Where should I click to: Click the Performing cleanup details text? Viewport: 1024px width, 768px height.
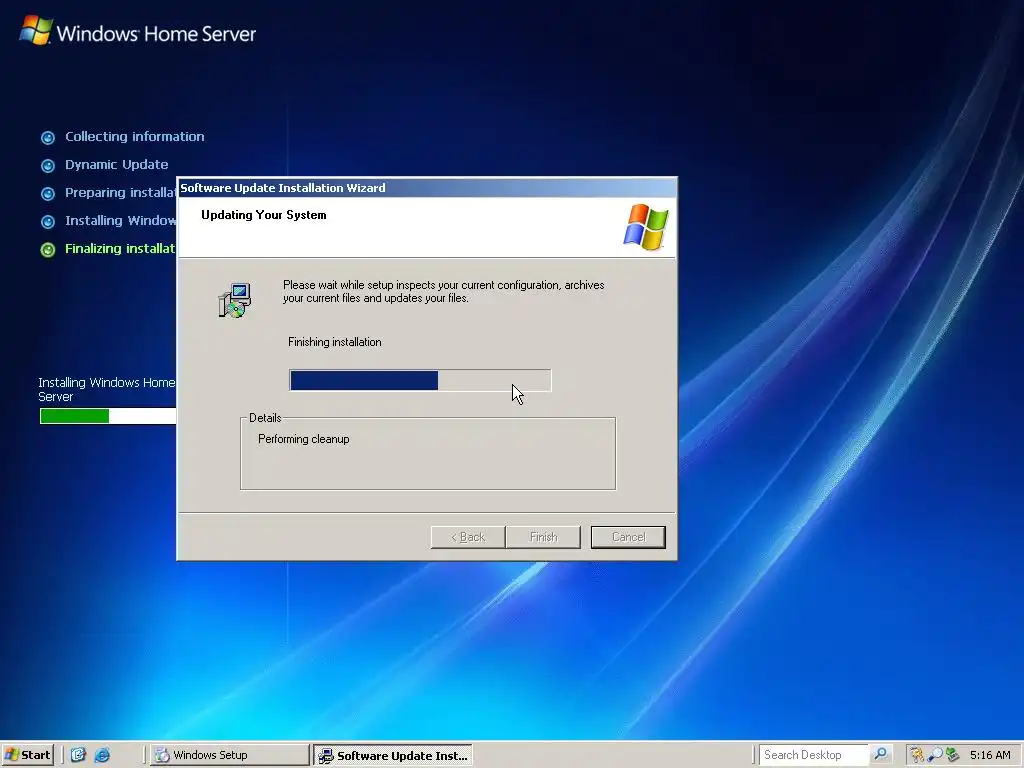[x=304, y=439]
